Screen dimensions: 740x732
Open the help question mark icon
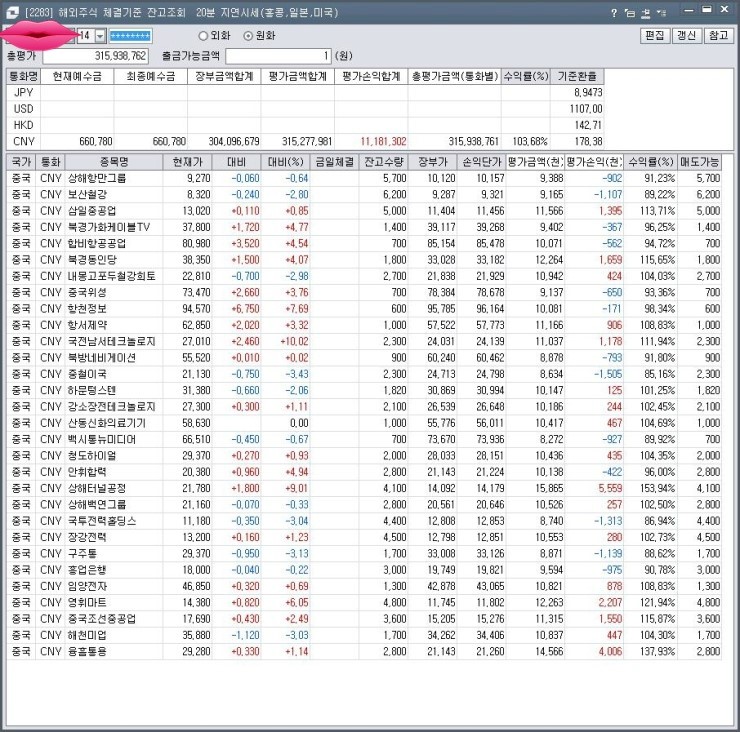[x=614, y=13]
